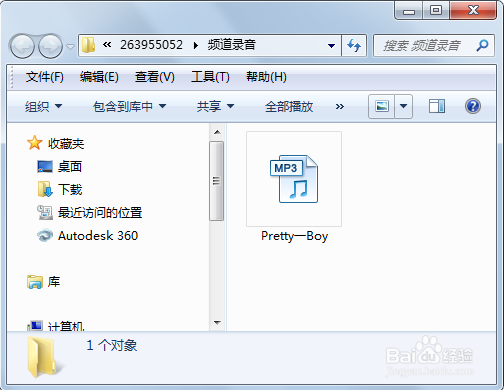Select 收藏夹 in navigation pane
The width and height of the screenshot is (504, 390).
point(66,144)
